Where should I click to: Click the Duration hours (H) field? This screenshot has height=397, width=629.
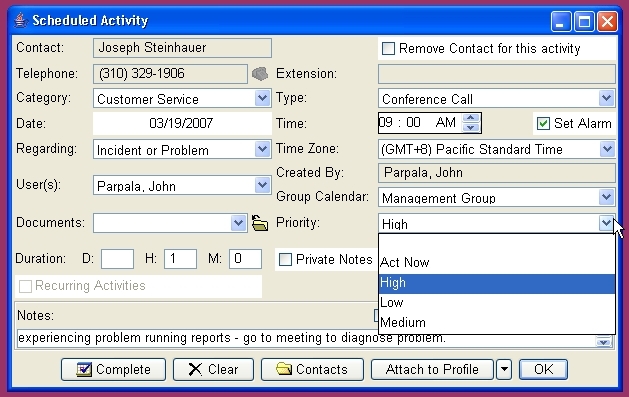(180, 259)
